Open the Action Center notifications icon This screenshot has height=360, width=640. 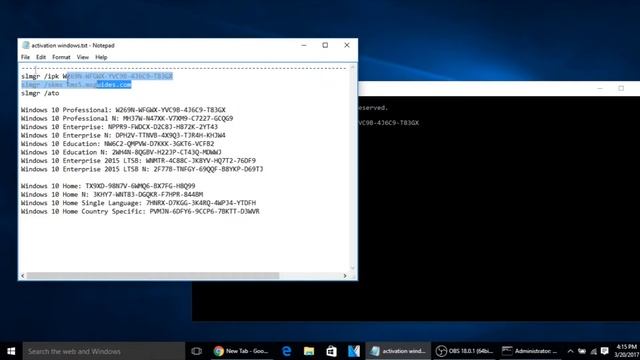605,351
